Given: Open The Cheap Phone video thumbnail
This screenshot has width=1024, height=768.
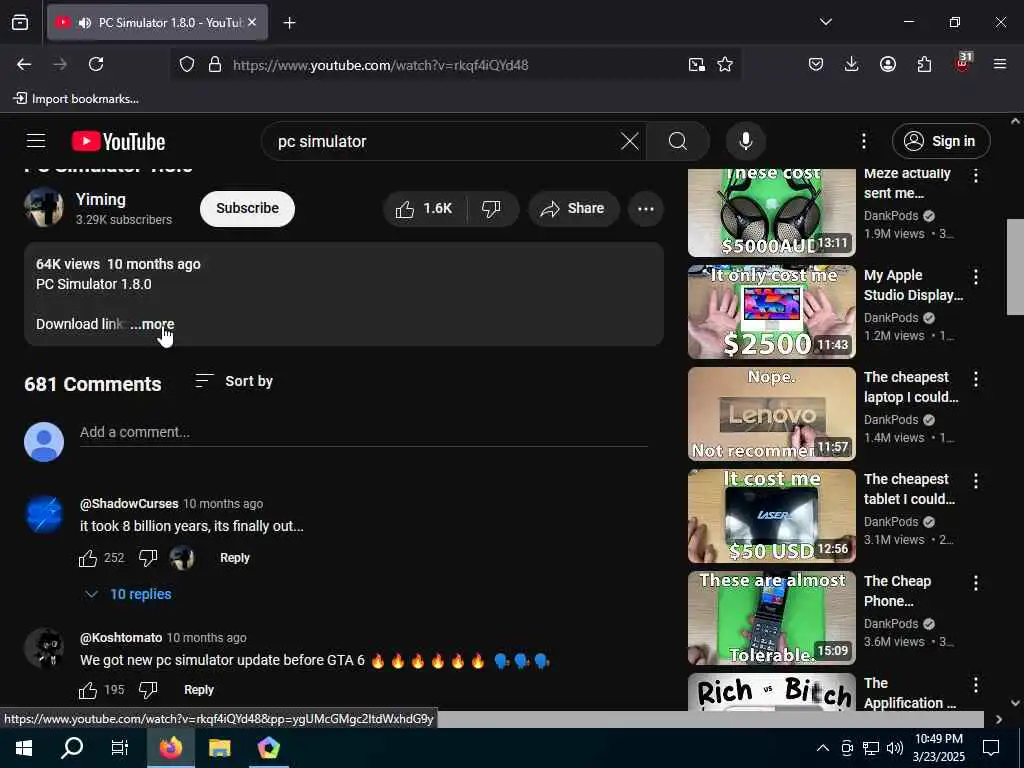Looking at the screenshot, I should (771, 617).
